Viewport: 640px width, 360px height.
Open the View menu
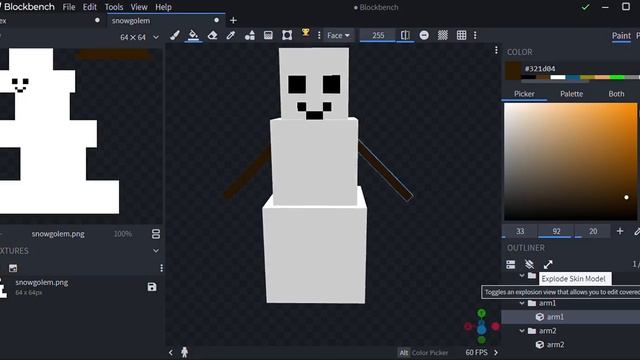(x=139, y=7)
